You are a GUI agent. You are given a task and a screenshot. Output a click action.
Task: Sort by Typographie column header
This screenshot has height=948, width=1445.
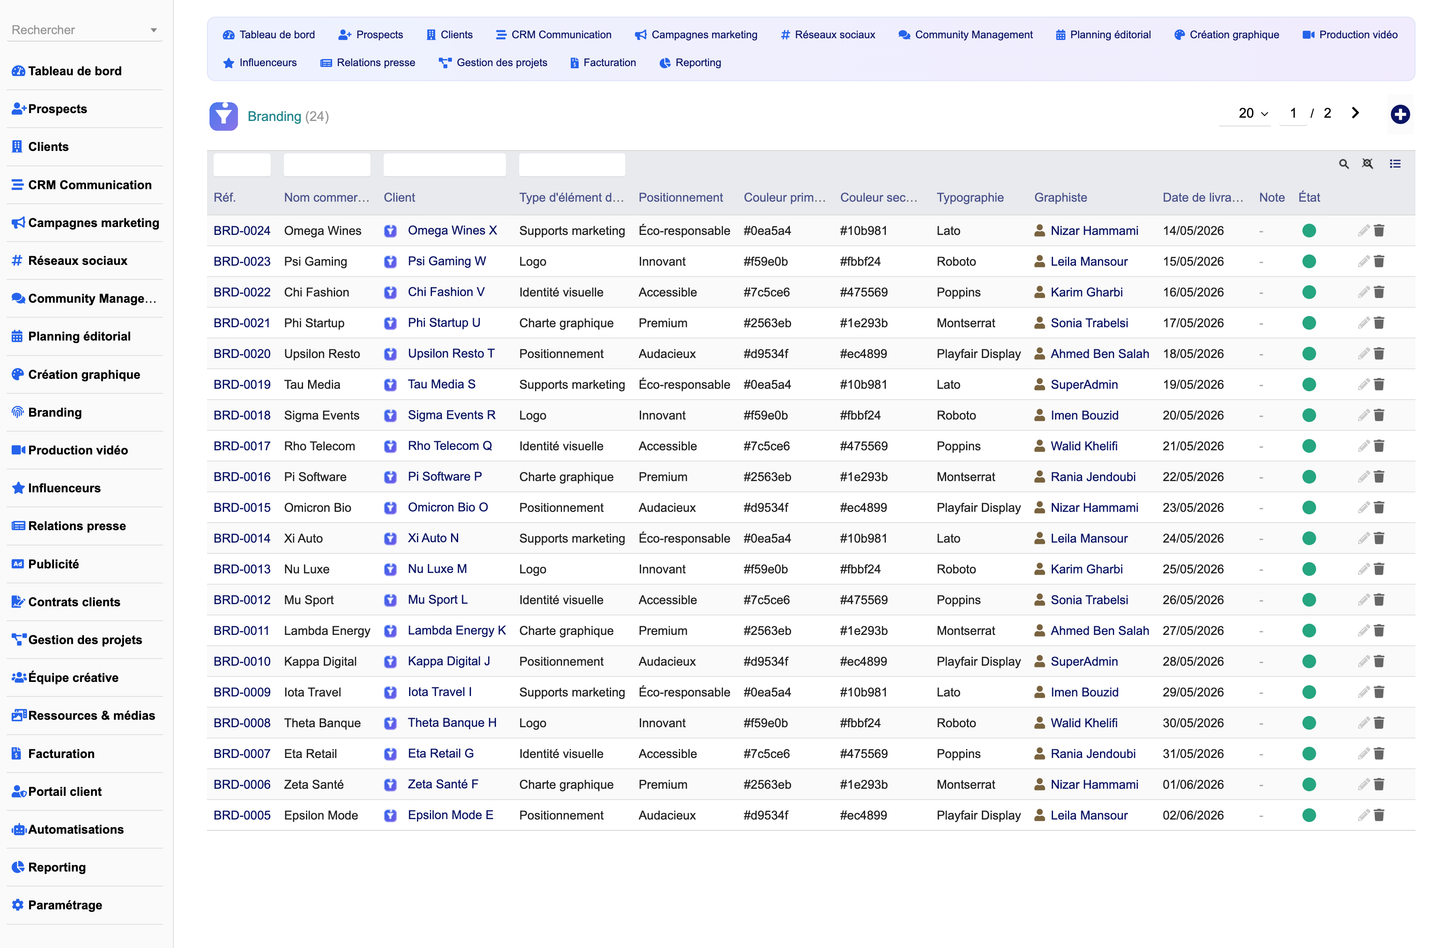[x=970, y=198]
